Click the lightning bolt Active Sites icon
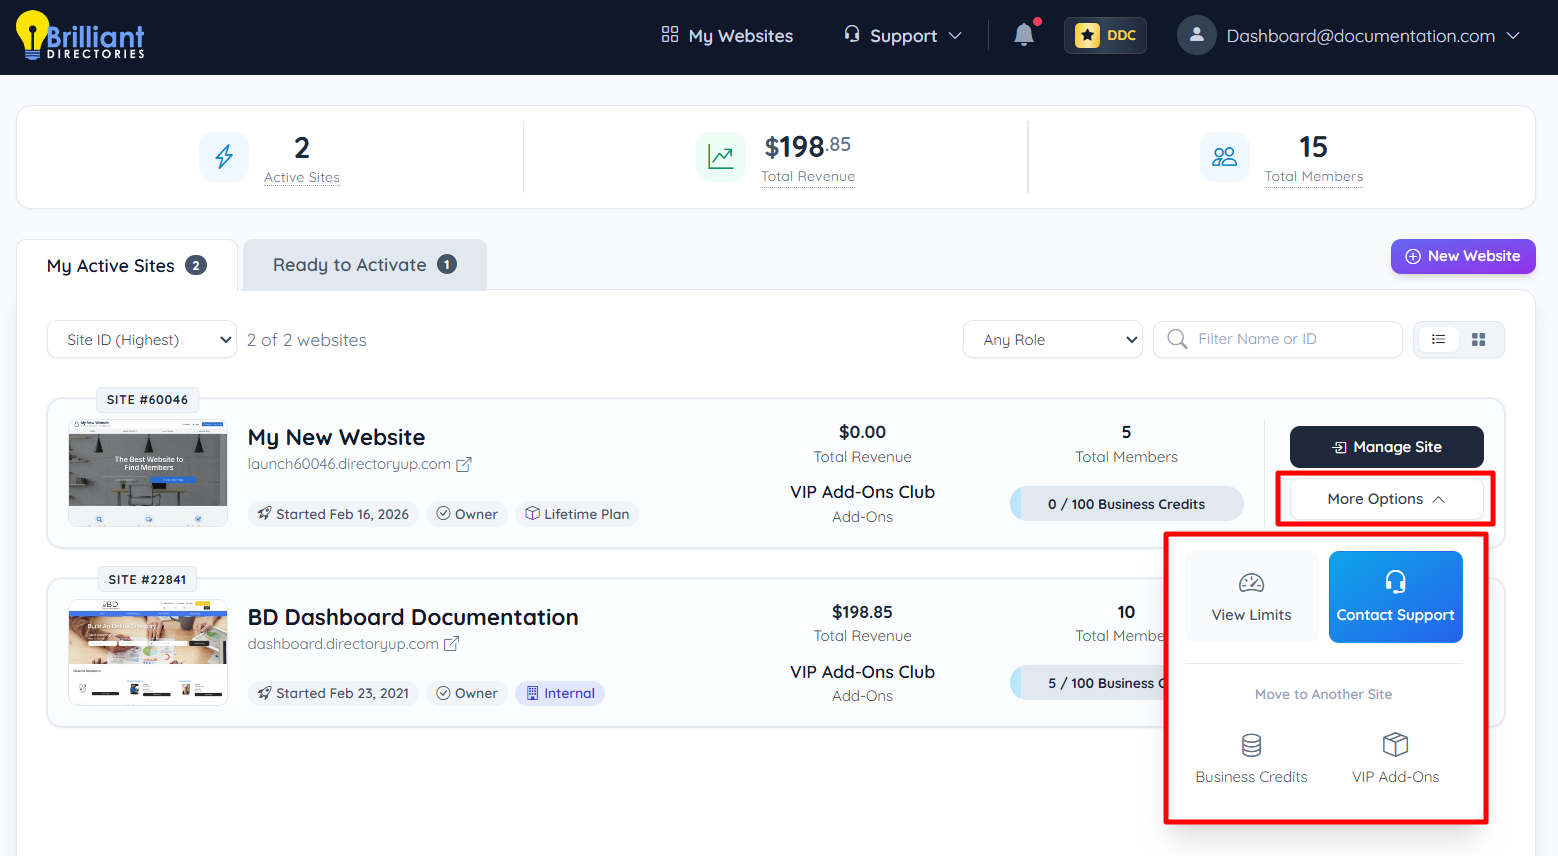 [224, 157]
